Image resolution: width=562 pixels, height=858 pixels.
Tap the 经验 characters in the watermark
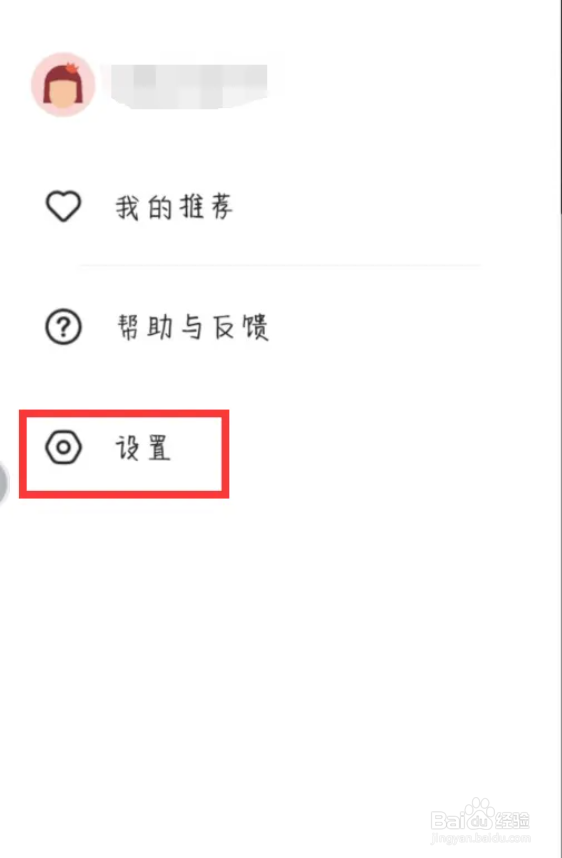pos(513,820)
